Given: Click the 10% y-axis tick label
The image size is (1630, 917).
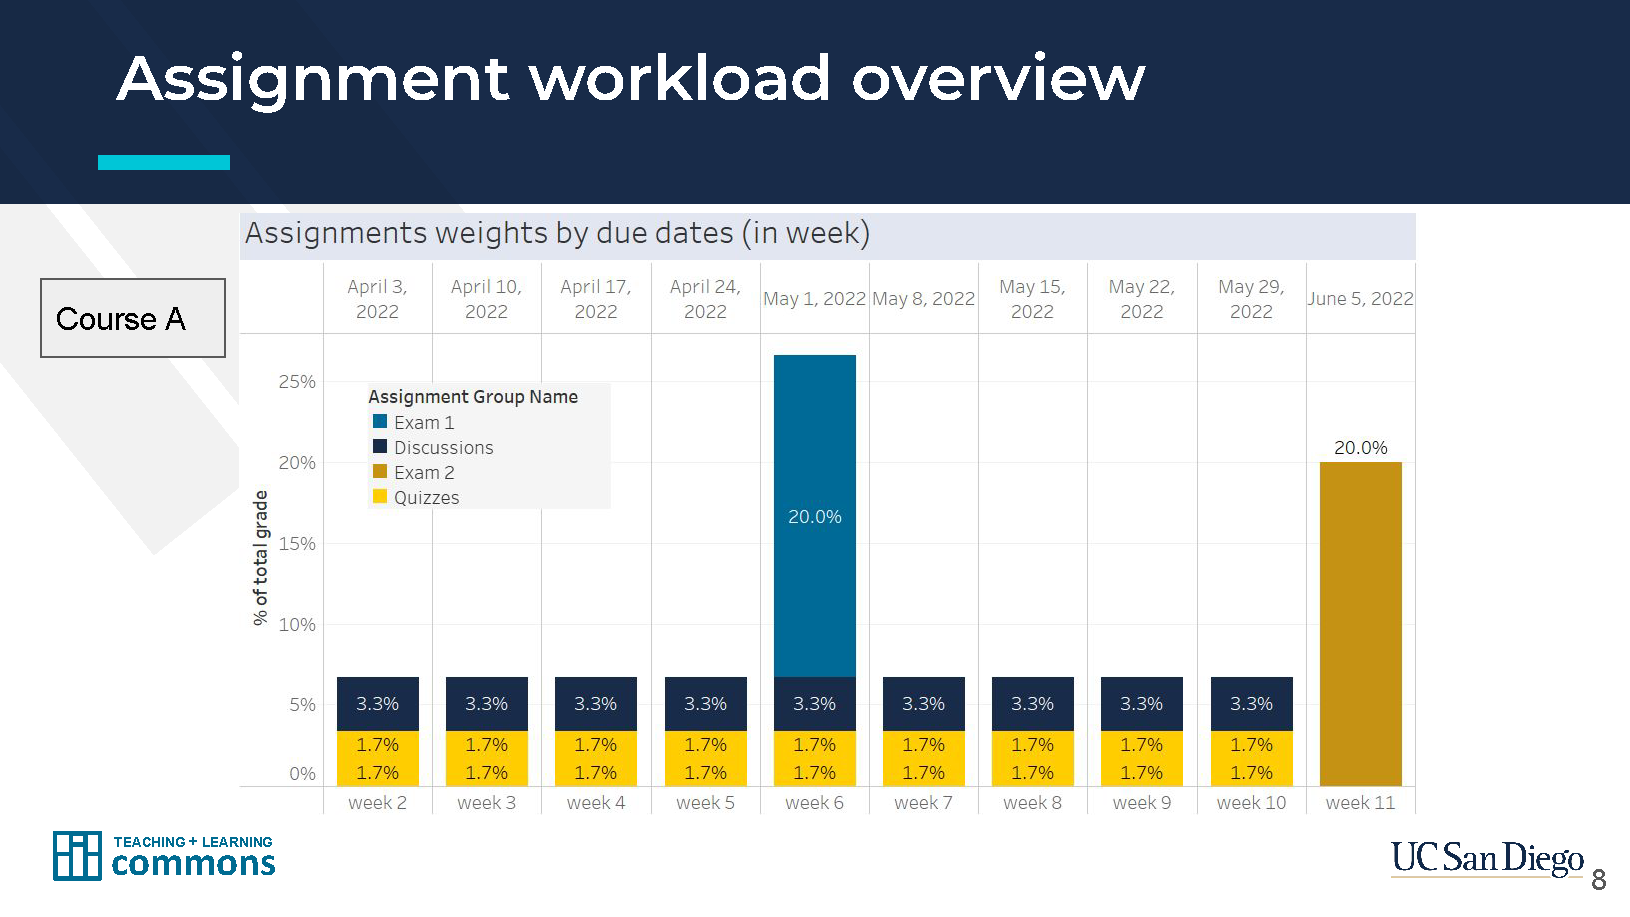Looking at the screenshot, I should click(297, 624).
